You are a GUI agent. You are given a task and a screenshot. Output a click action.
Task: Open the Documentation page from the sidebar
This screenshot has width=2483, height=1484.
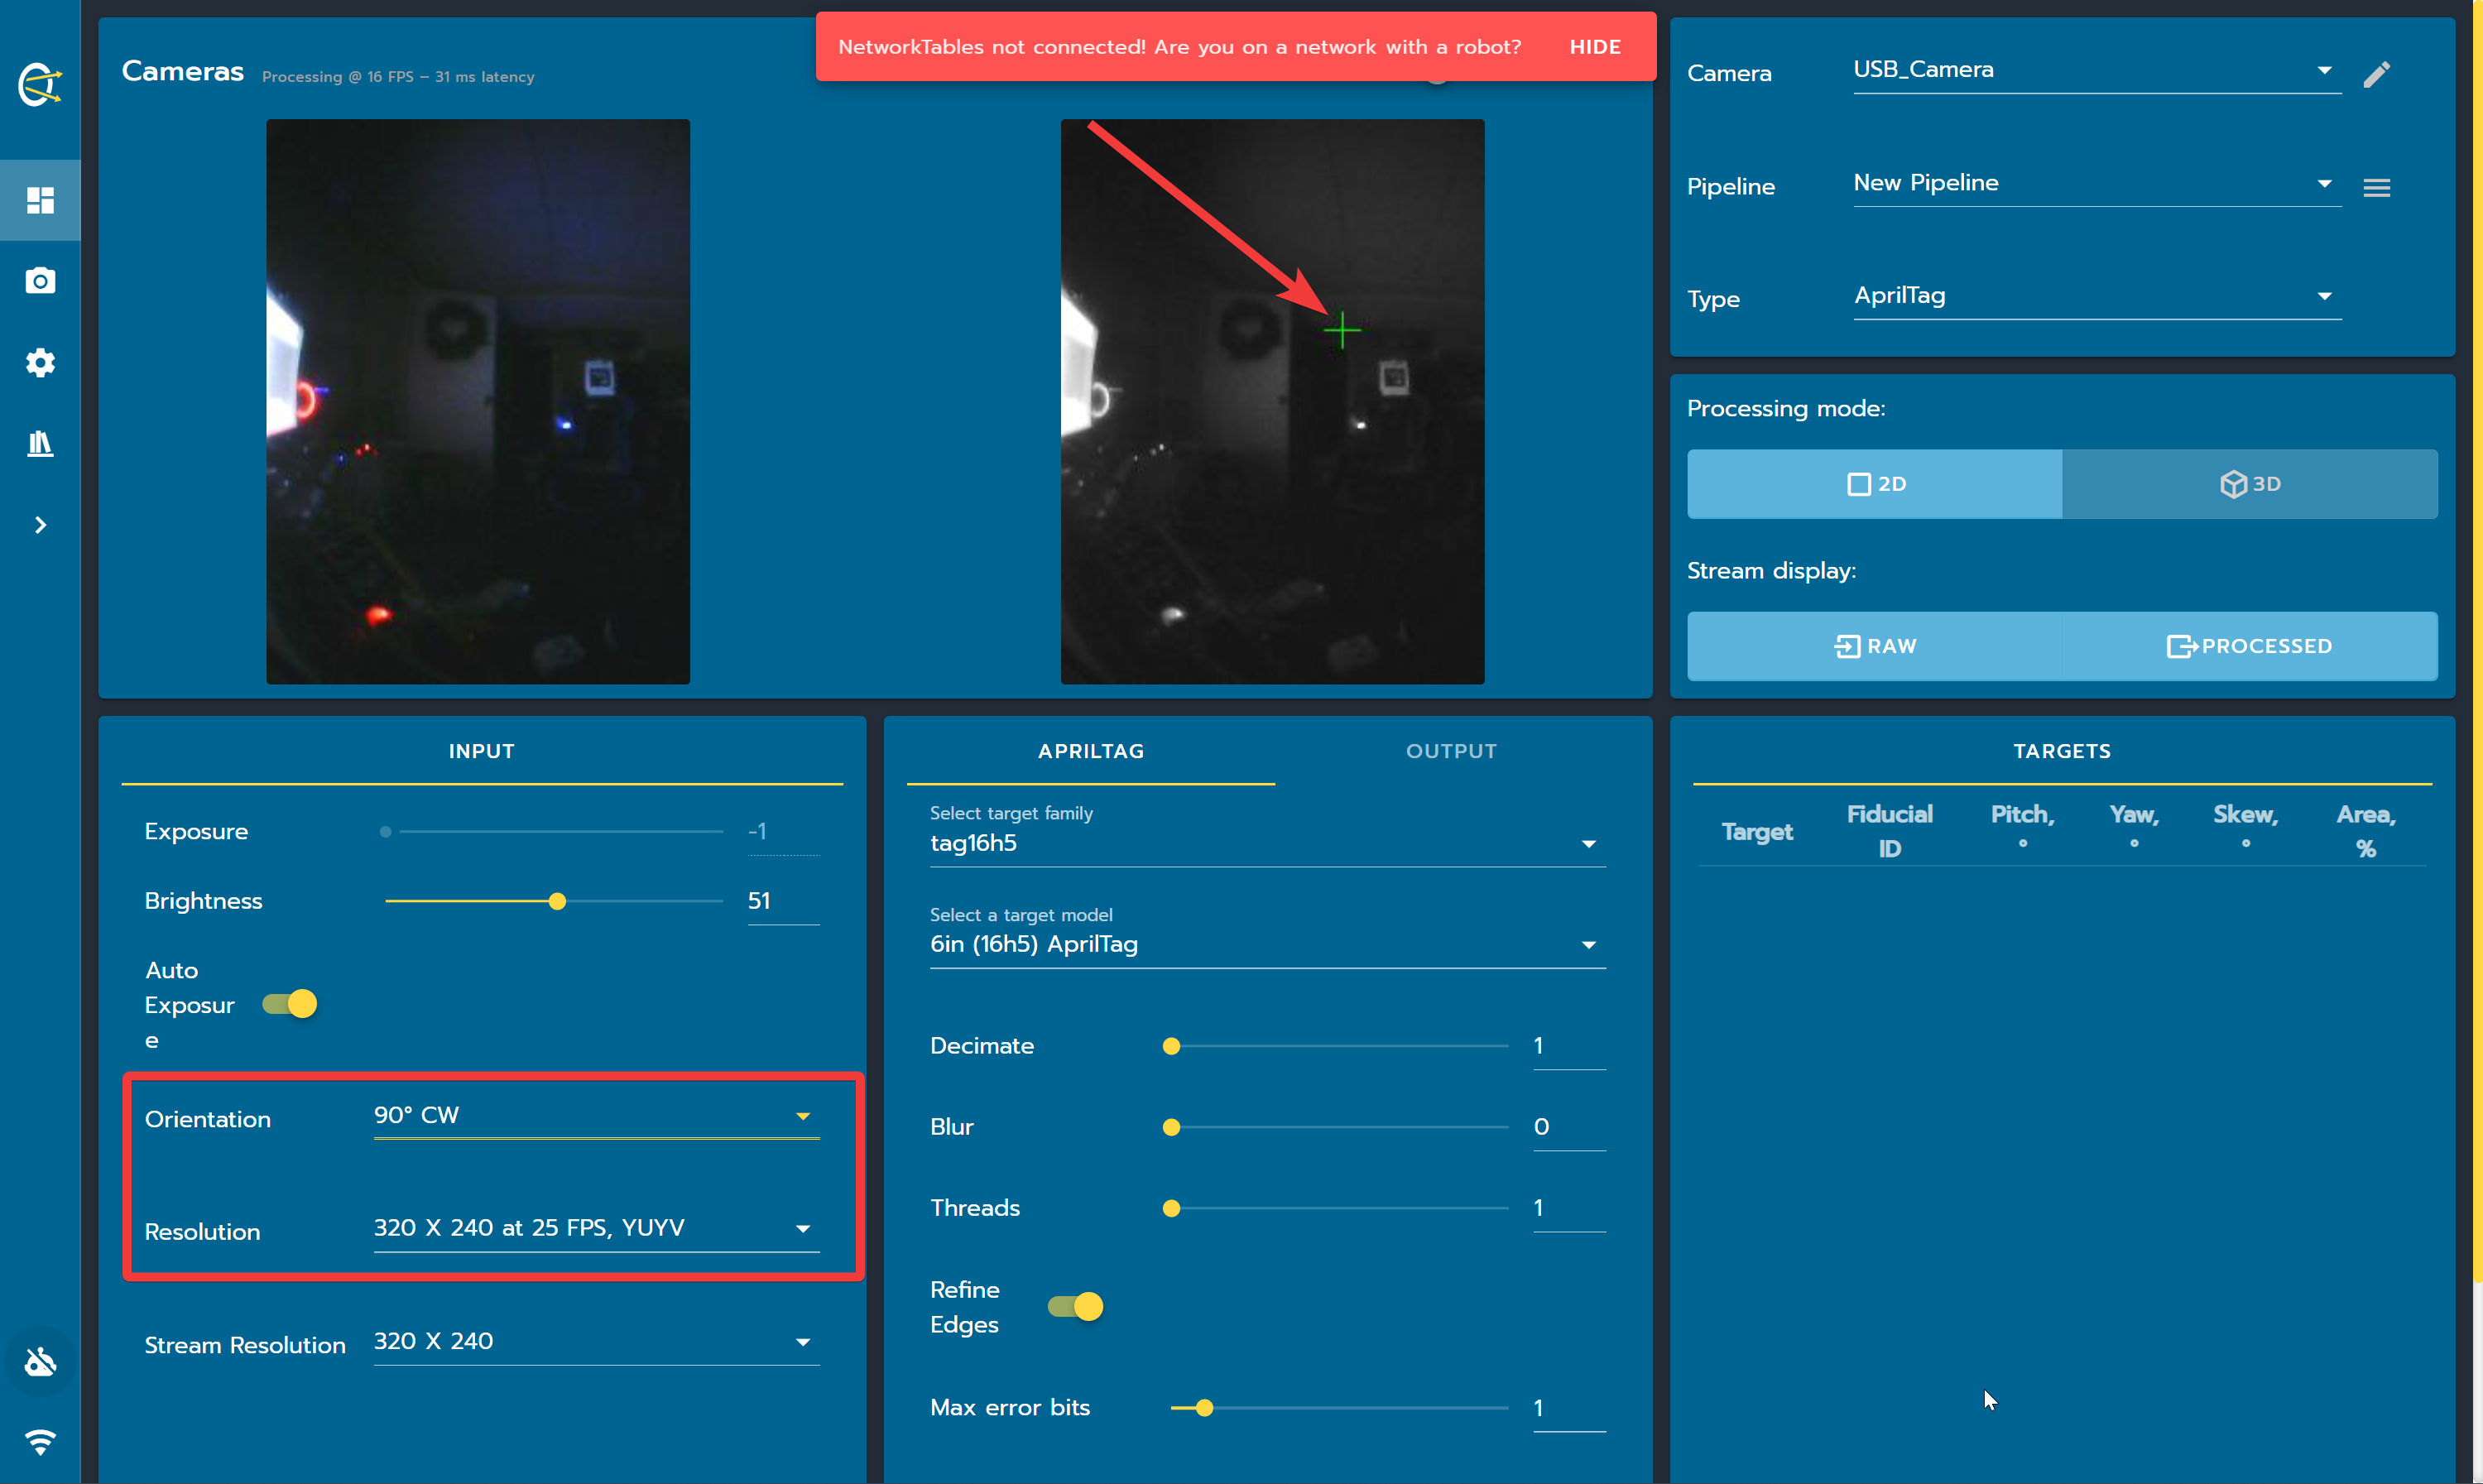[x=40, y=443]
